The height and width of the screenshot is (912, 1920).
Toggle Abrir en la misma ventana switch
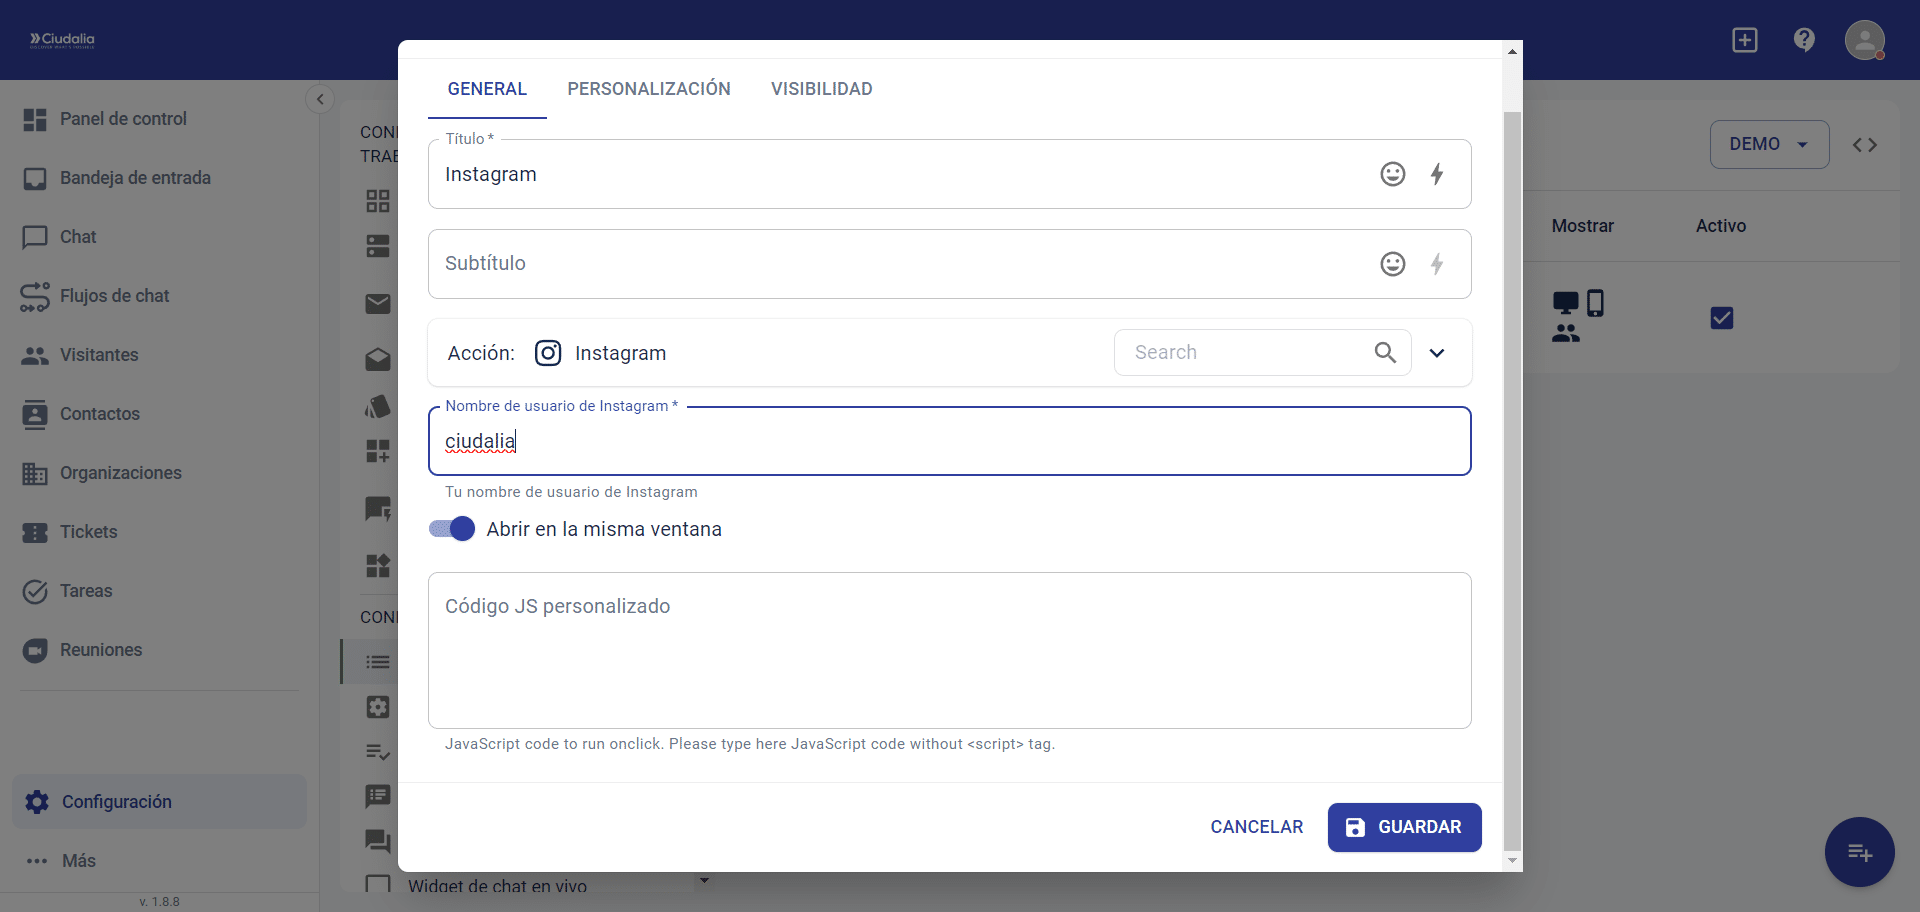pos(452,529)
